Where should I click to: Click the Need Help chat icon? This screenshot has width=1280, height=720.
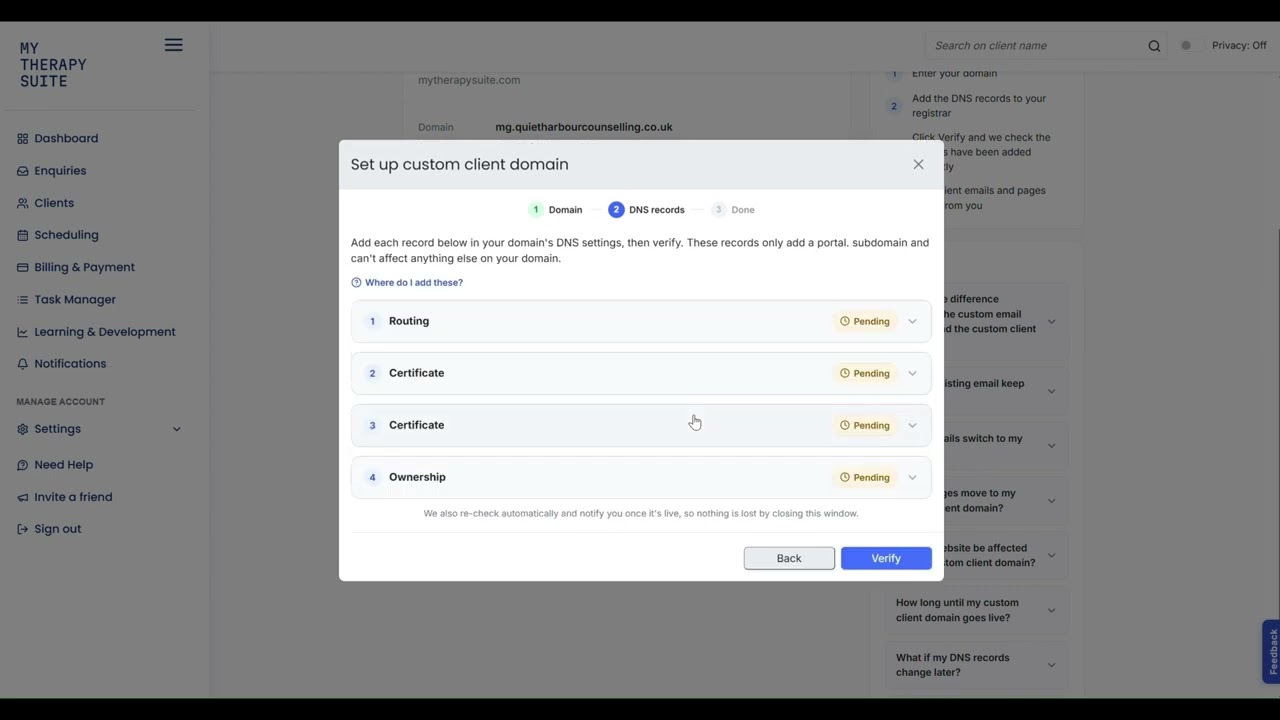(22, 465)
